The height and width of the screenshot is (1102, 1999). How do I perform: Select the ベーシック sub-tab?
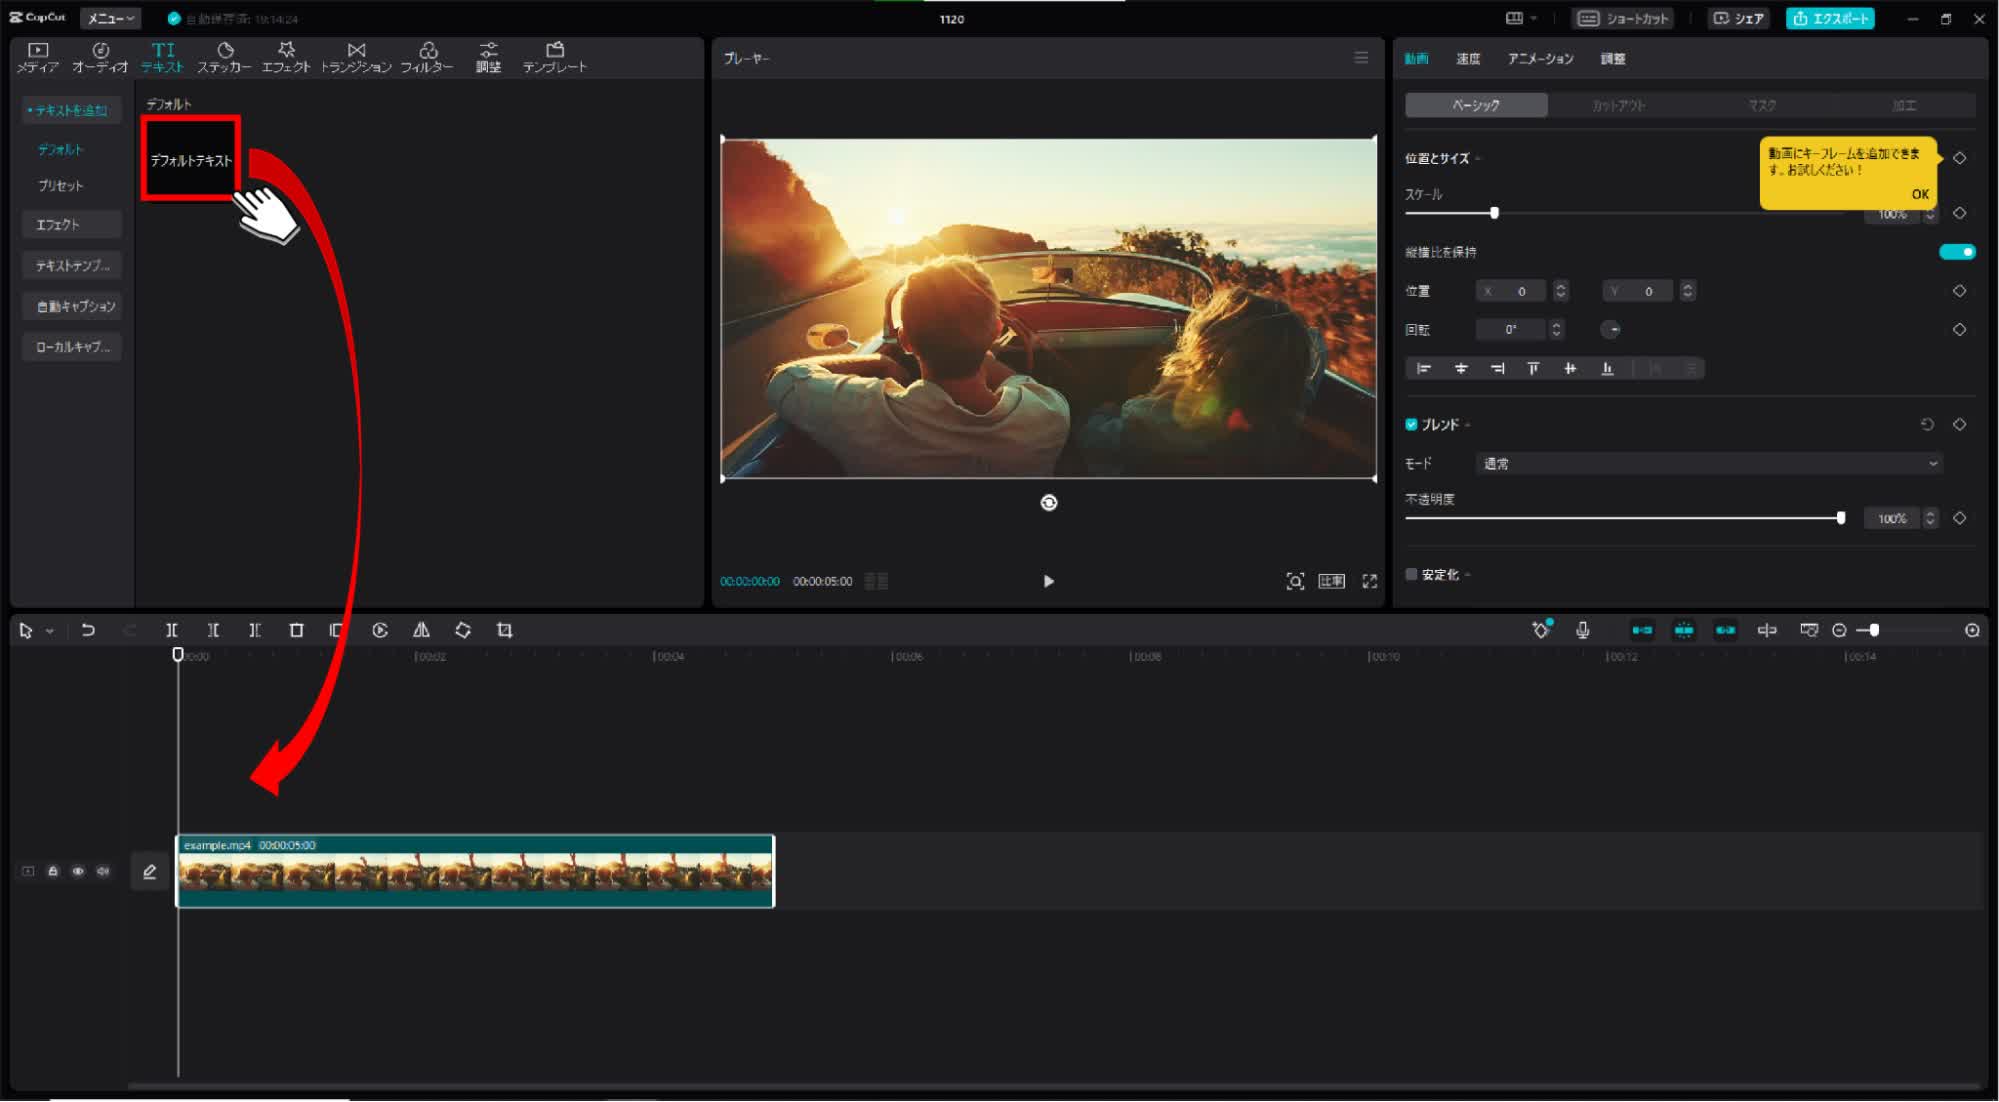(1476, 105)
